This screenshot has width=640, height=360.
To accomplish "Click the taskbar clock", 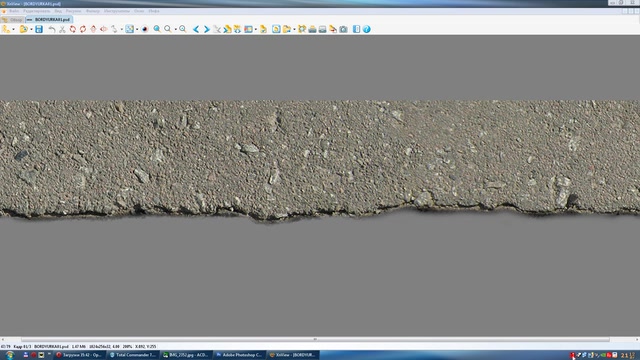I will 629,356.
